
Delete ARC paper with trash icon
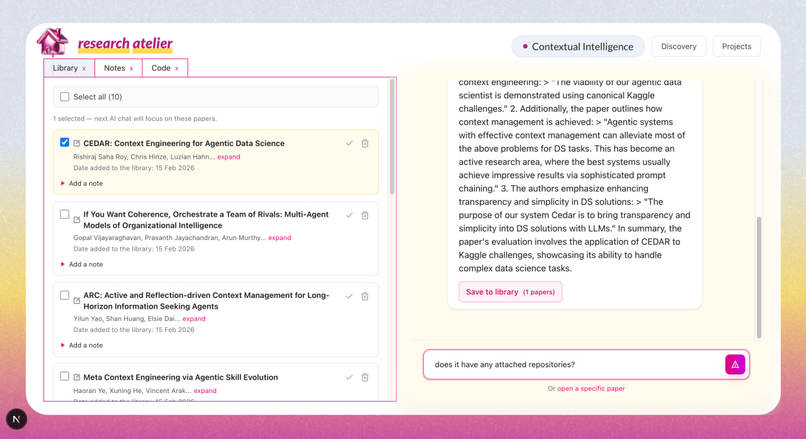pyautogui.click(x=365, y=296)
